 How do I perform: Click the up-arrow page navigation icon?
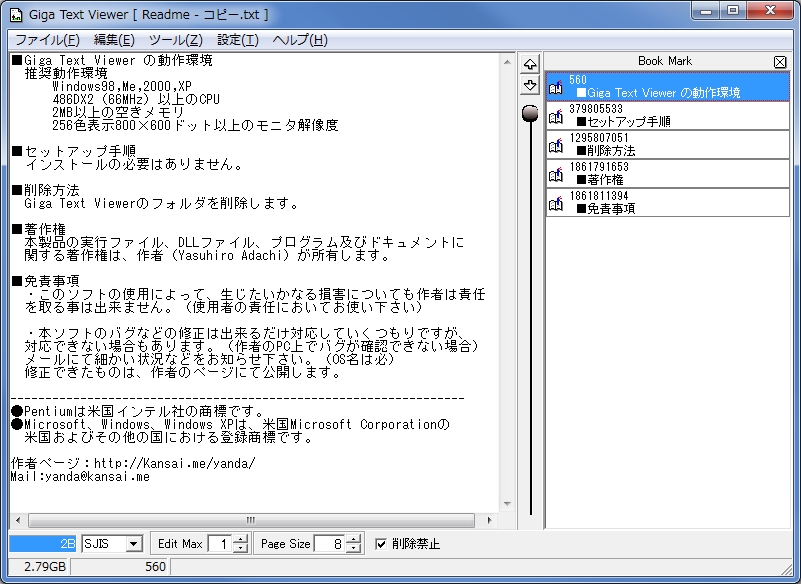click(x=529, y=64)
